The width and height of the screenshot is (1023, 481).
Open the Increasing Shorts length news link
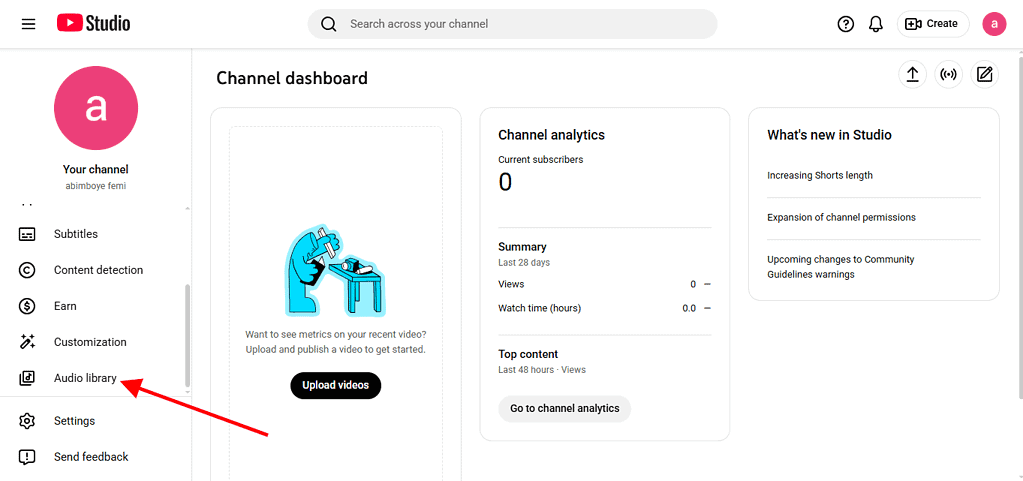[820, 175]
